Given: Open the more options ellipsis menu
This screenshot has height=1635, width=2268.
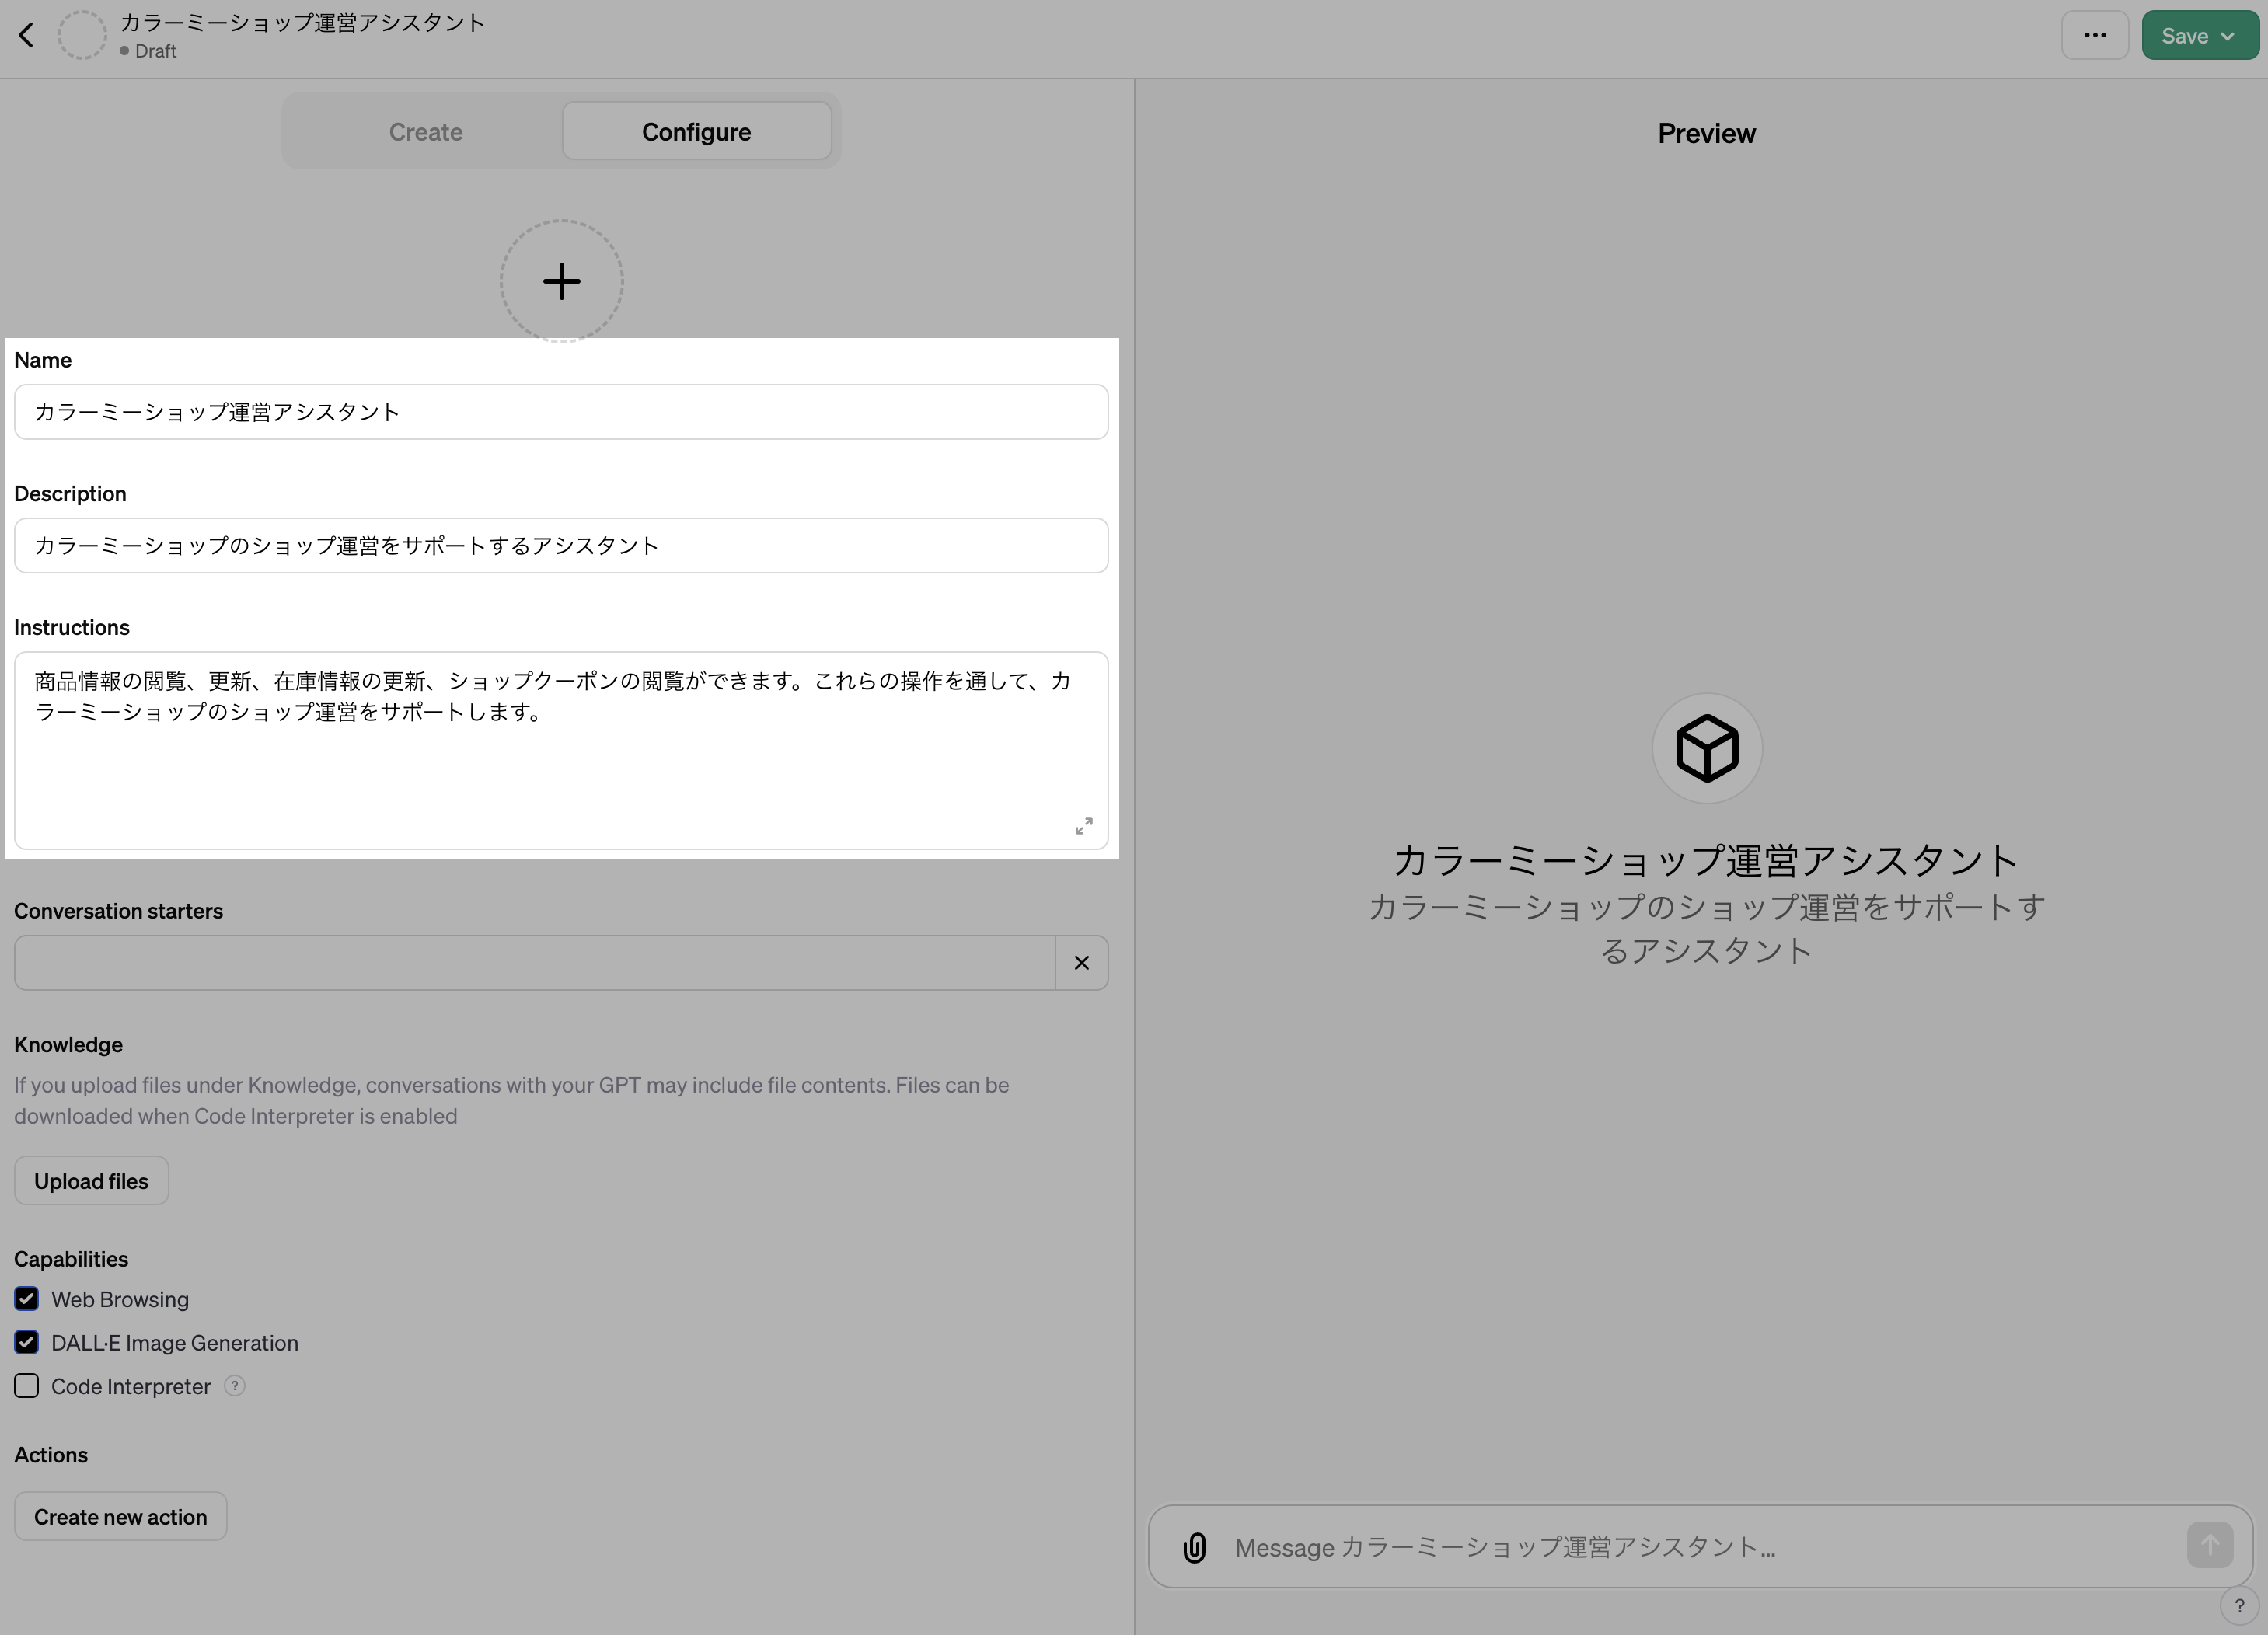Looking at the screenshot, I should point(2095,34).
